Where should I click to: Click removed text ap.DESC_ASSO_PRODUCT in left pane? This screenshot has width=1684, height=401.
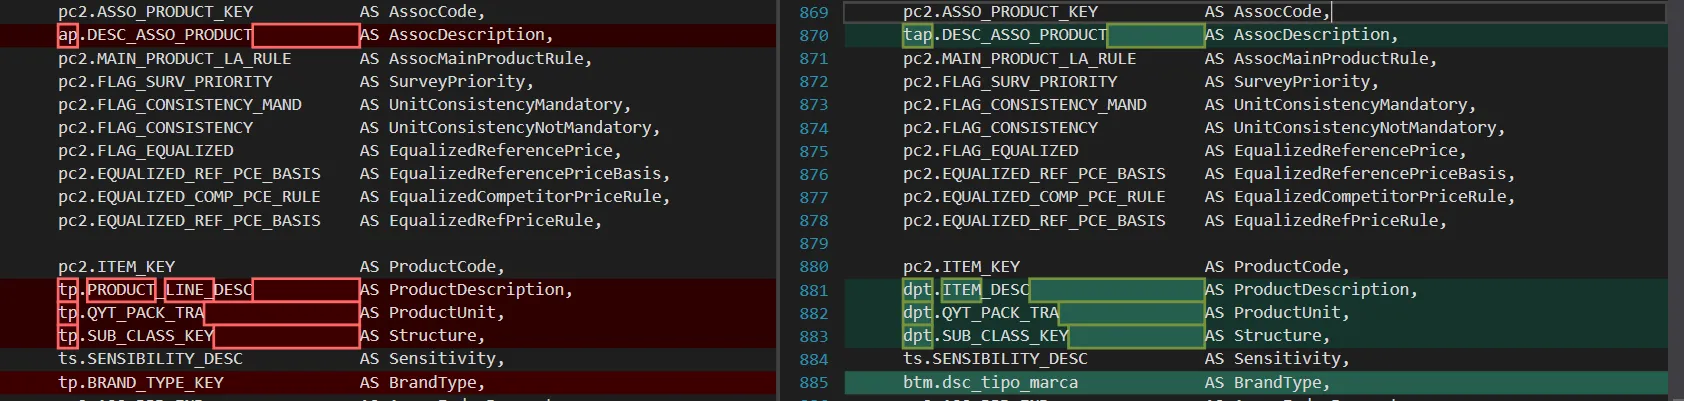[155, 35]
